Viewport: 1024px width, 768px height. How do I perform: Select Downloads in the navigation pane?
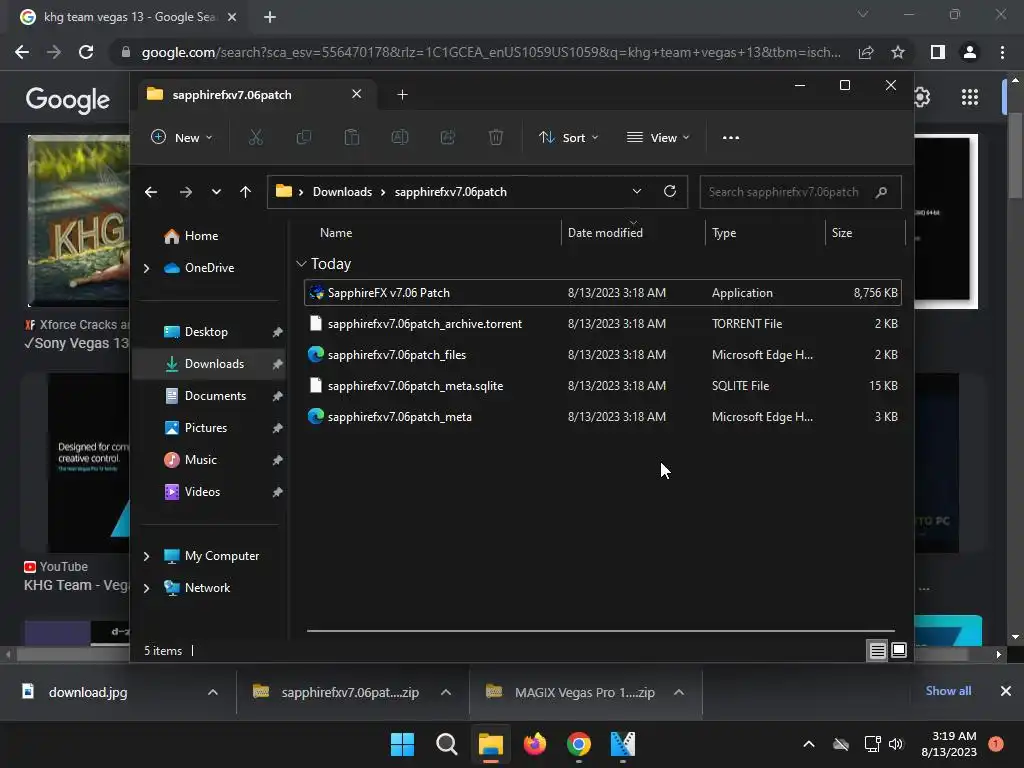(209, 364)
